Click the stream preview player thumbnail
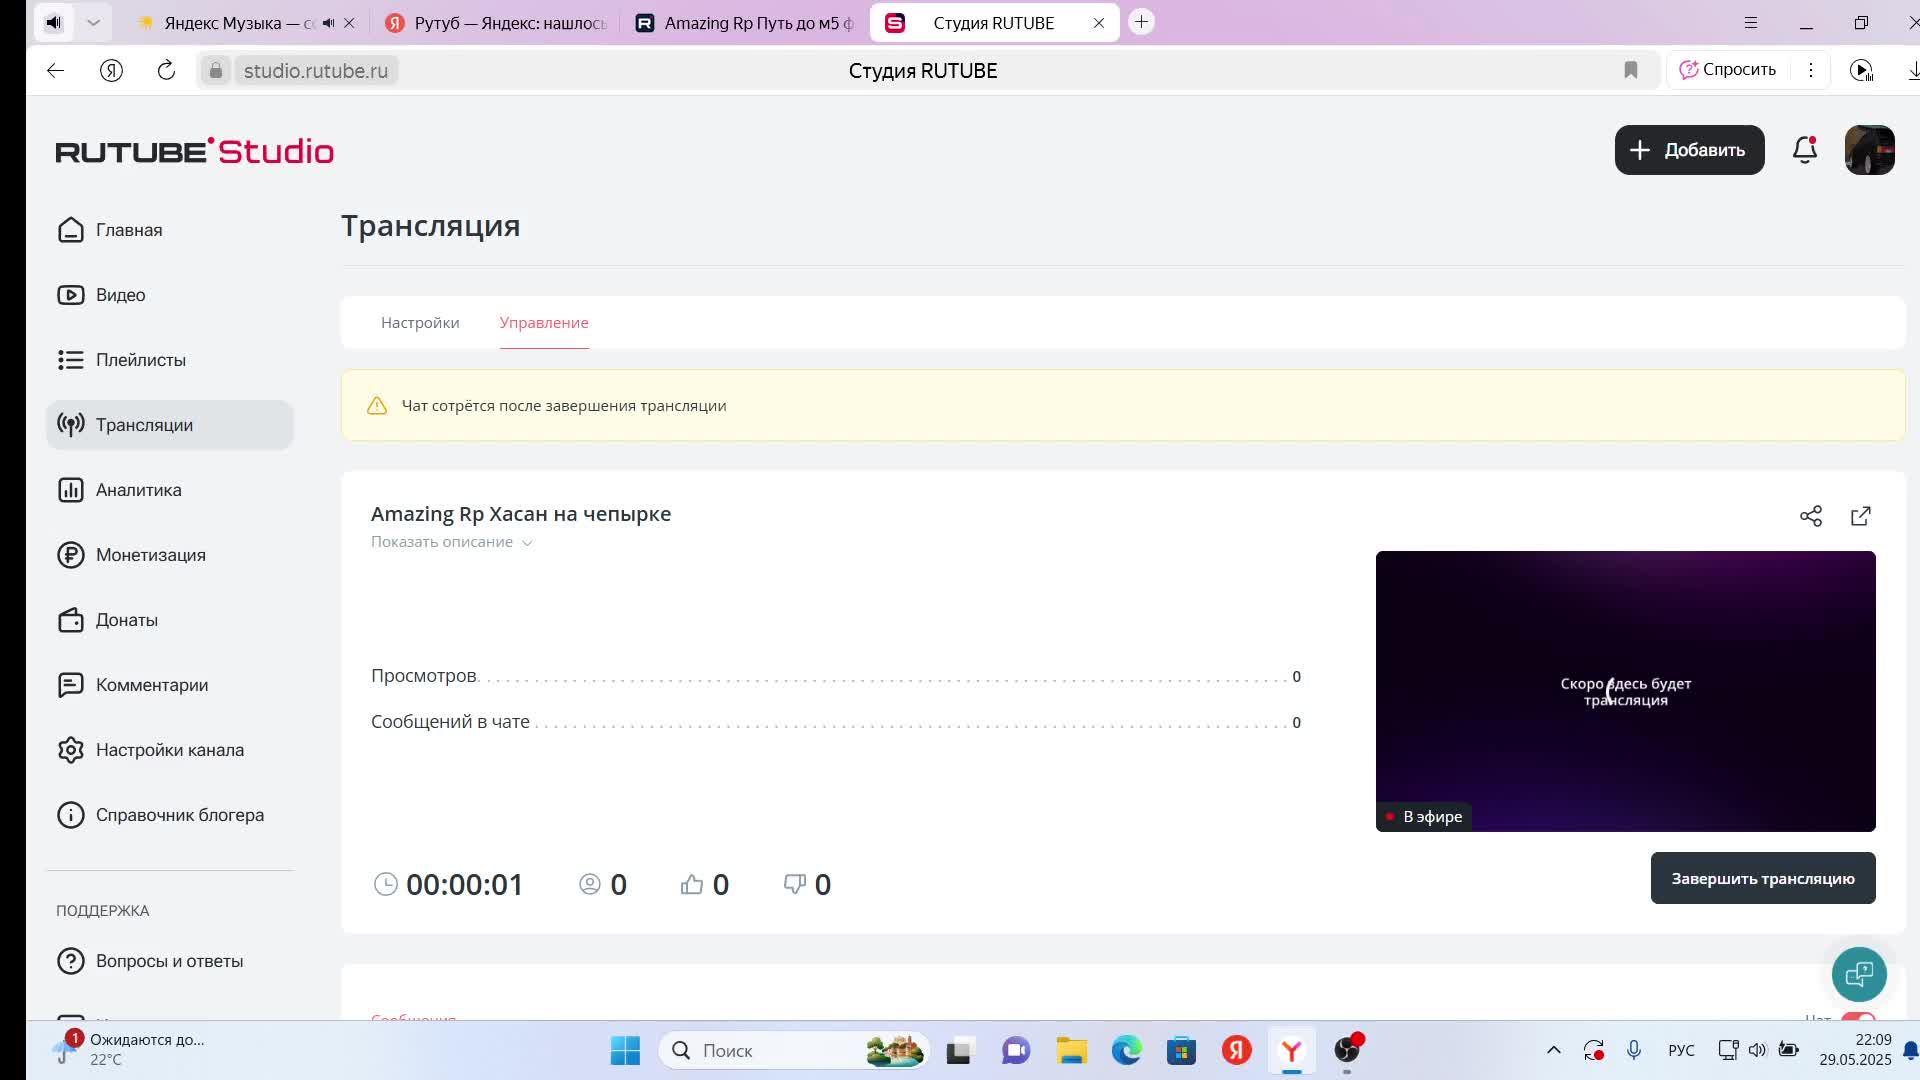Viewport: 1920px width, 1080px height. click(x=1626, y=691)
